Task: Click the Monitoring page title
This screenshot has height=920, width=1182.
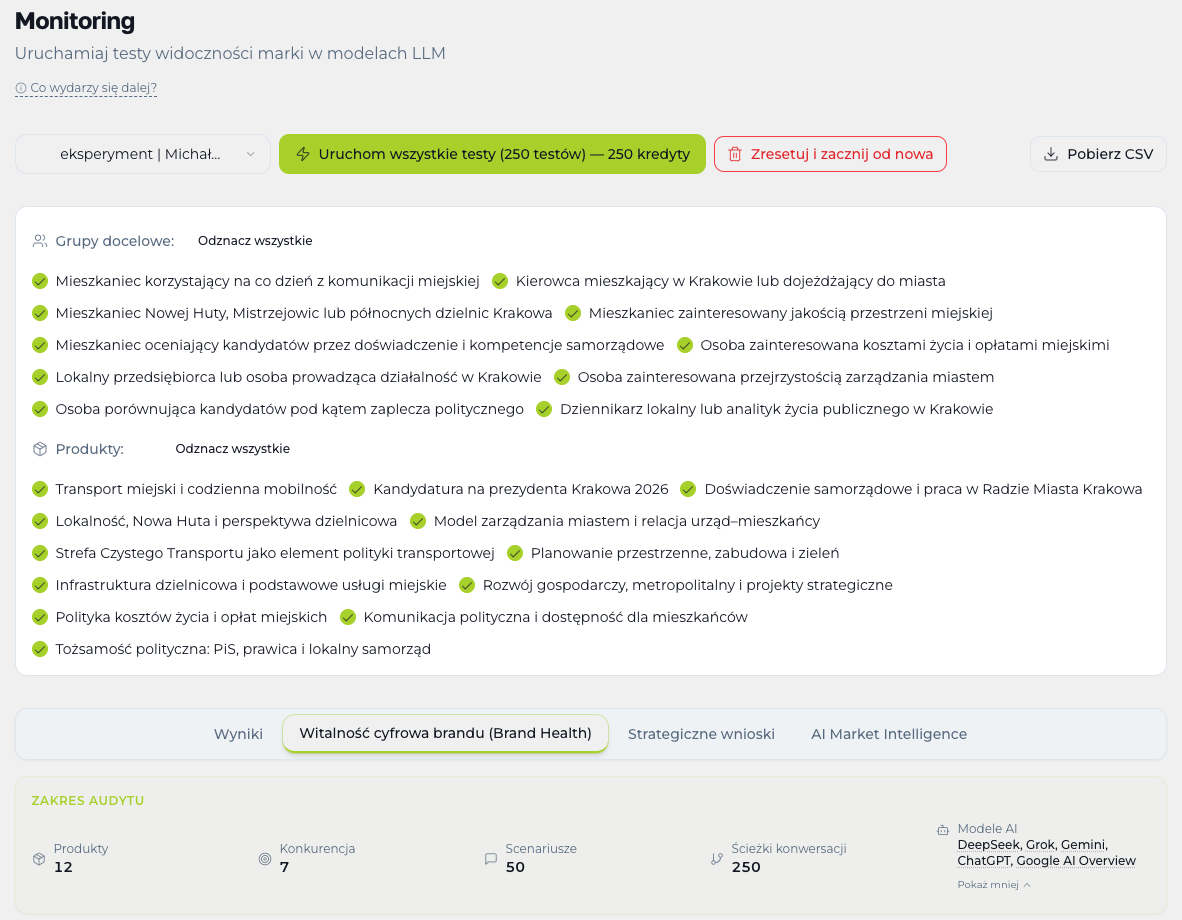Action: click(x=75, y=21)
